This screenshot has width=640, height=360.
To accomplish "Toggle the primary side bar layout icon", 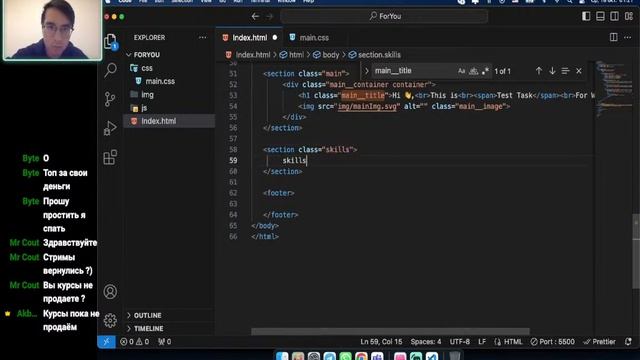I will (586, 16).
